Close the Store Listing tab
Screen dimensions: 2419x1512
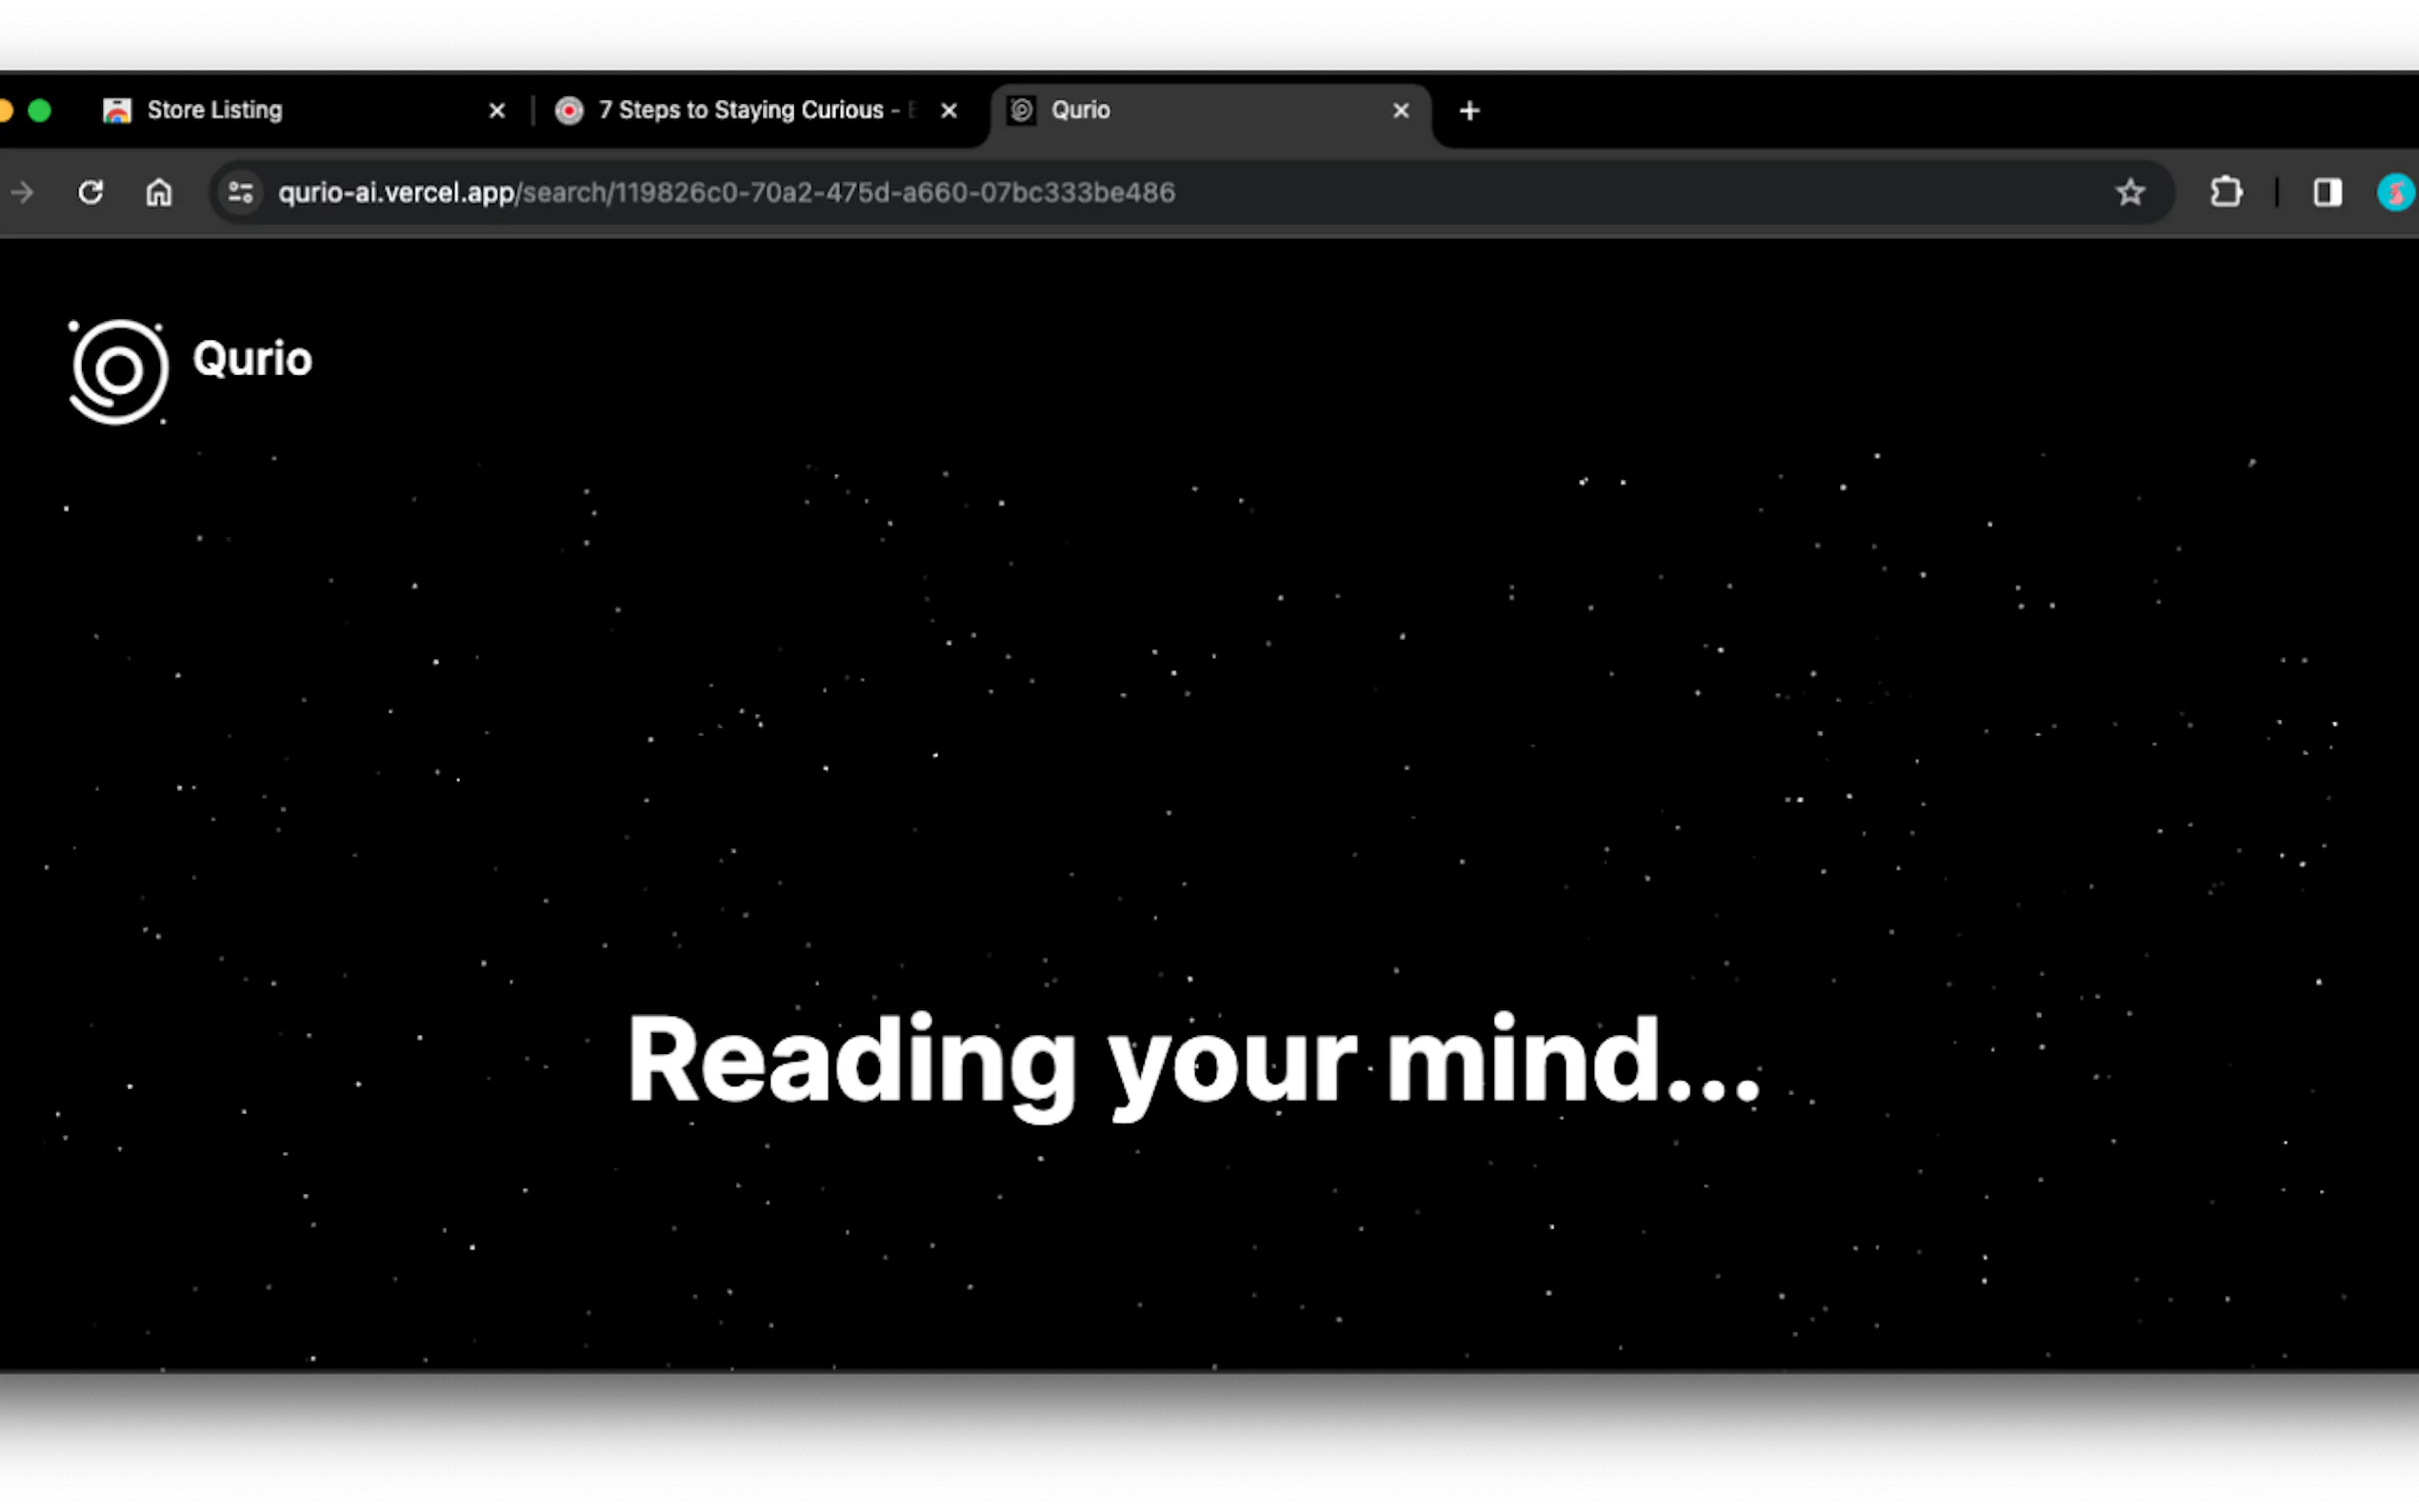point(497,111)
